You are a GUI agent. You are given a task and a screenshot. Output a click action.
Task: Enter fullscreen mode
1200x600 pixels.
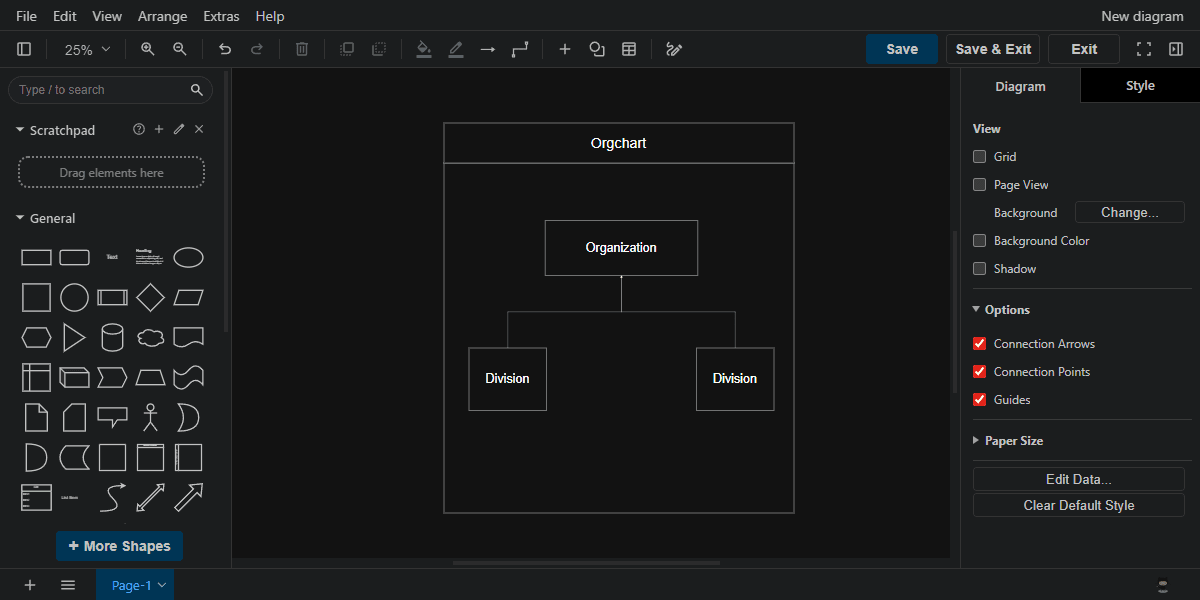(x=1144, y=49)
